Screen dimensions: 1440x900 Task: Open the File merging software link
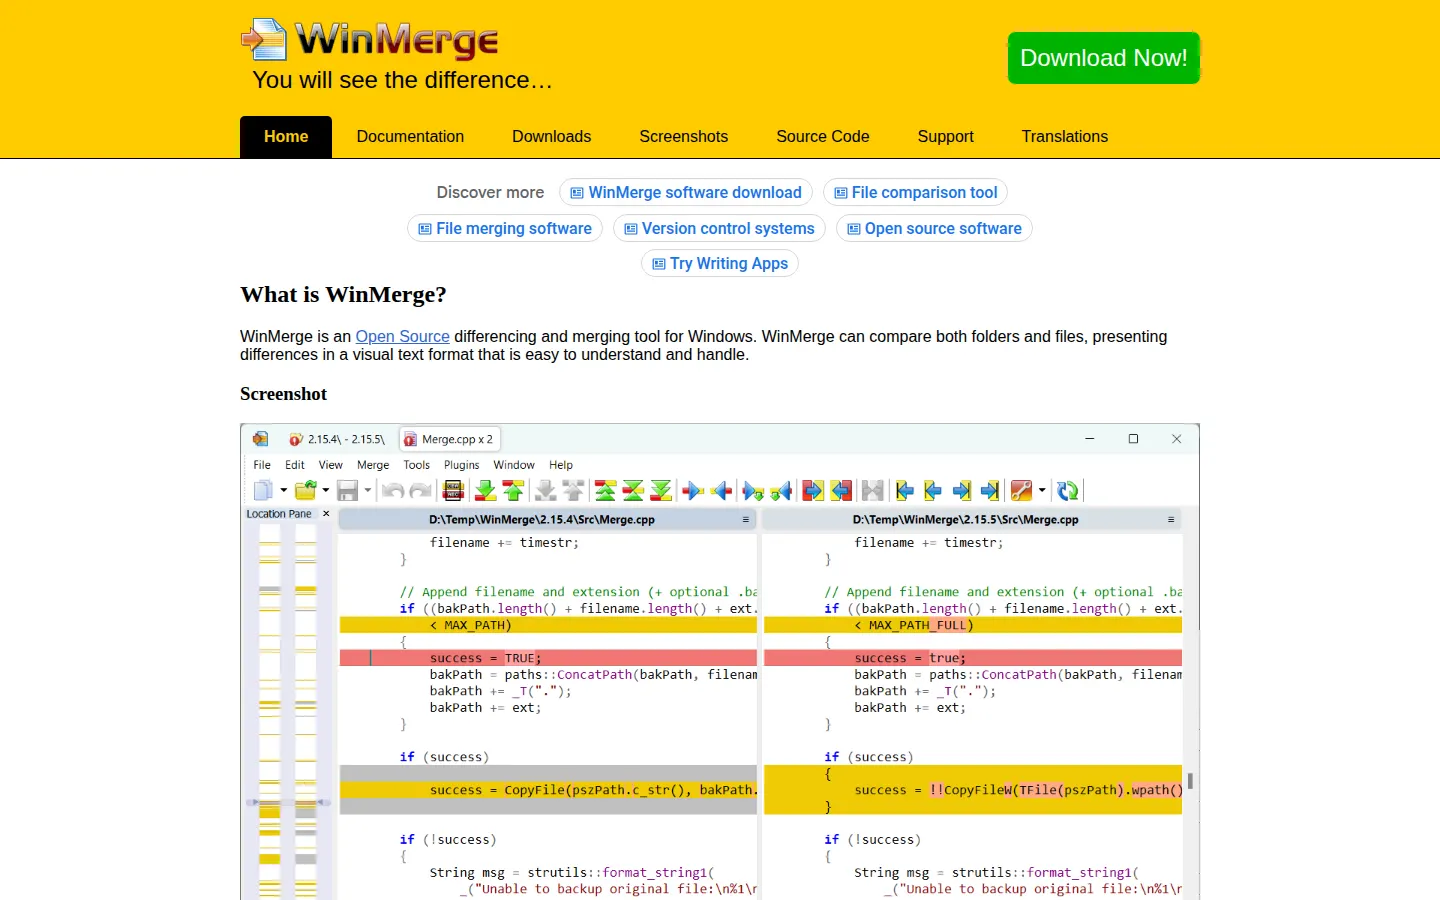point(505,228)
